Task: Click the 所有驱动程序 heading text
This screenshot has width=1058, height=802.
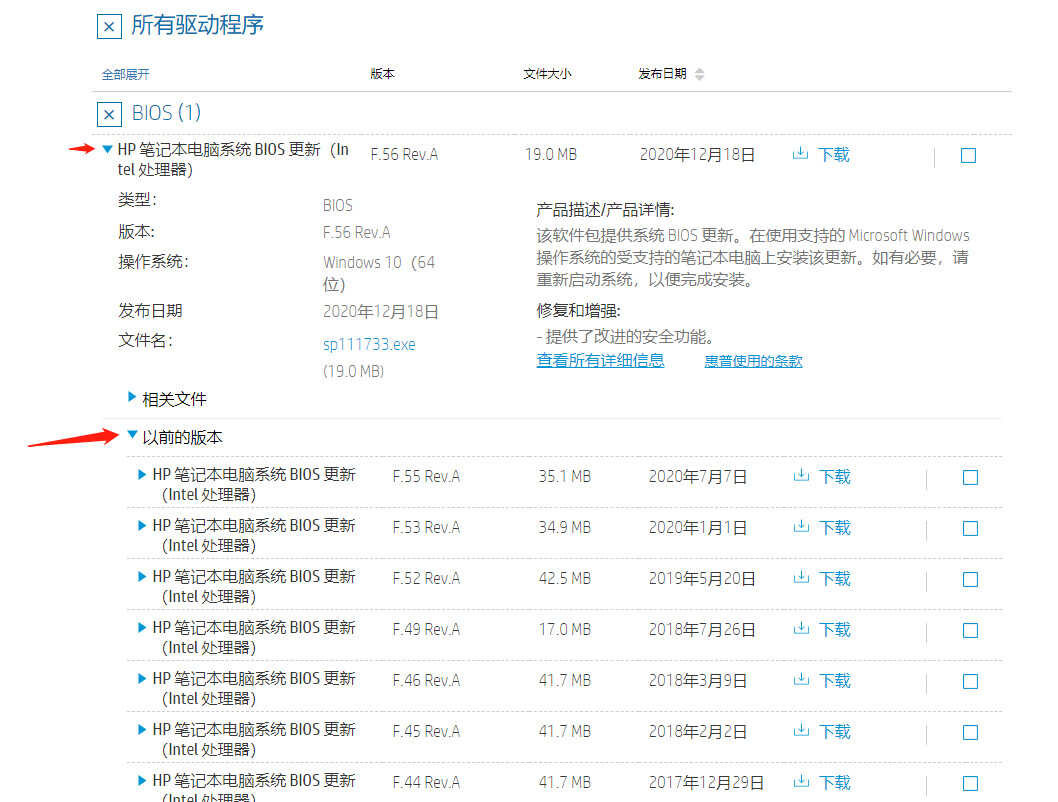Action: pos(197,25)
